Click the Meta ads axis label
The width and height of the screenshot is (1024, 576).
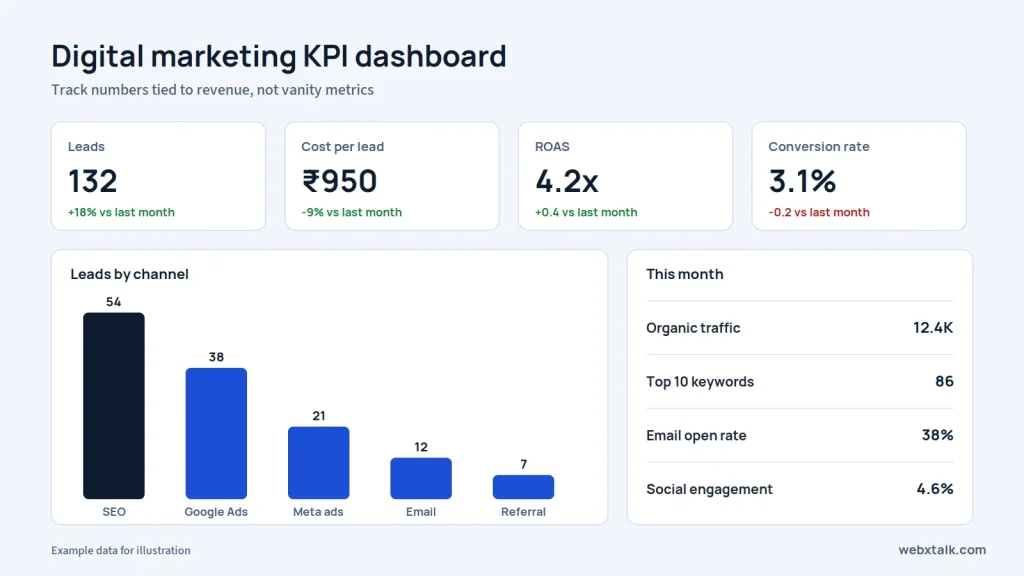pyautogui.click(x=318, y=512)
